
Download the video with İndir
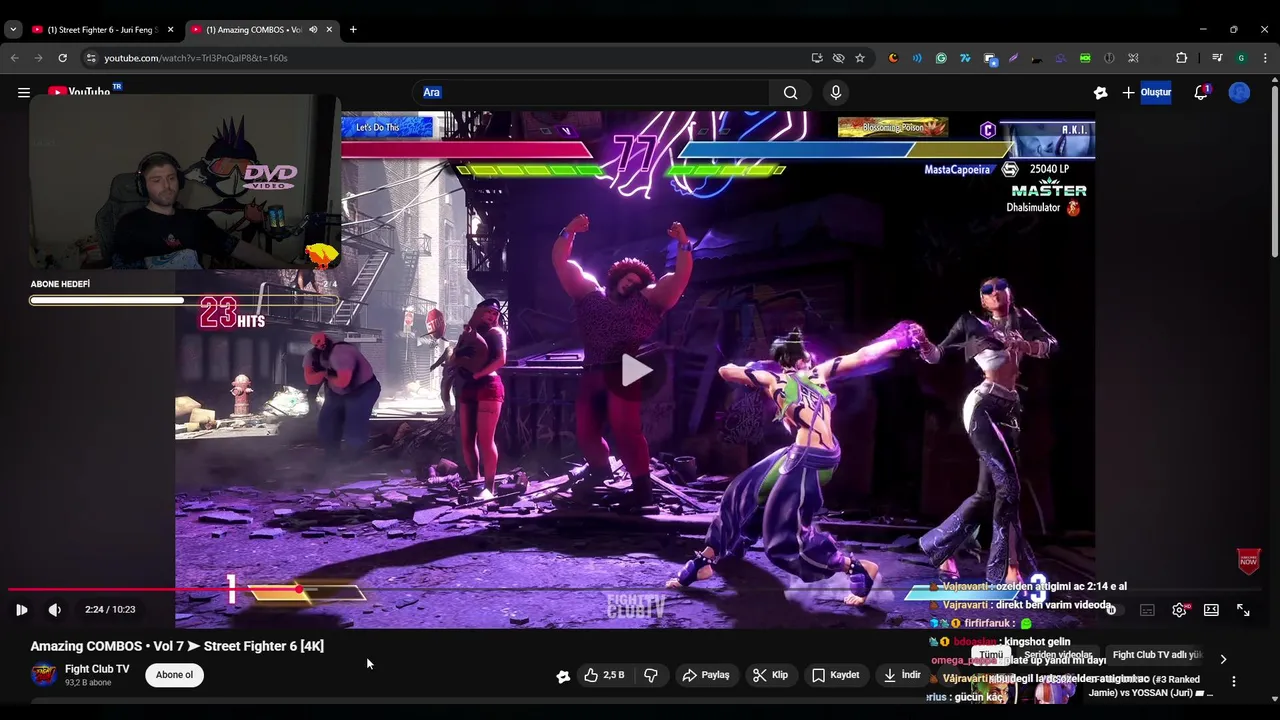(902, 675)
